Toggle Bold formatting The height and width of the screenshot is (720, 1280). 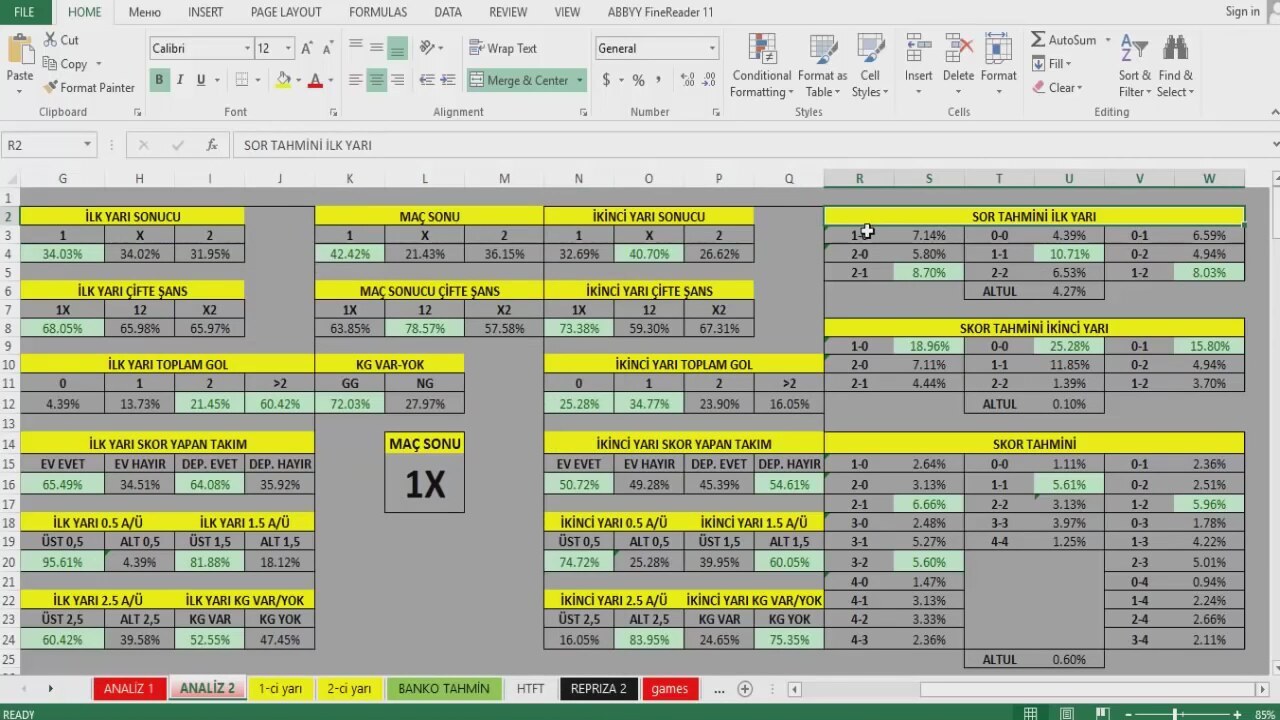click(x=159, y=80)
